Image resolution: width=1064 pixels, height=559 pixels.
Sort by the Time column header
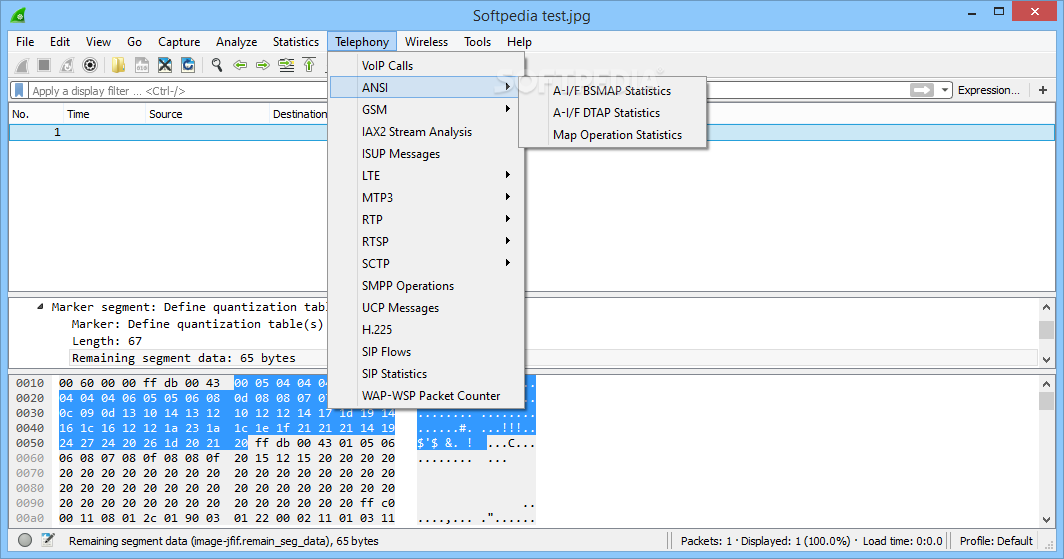click(104, 114)
